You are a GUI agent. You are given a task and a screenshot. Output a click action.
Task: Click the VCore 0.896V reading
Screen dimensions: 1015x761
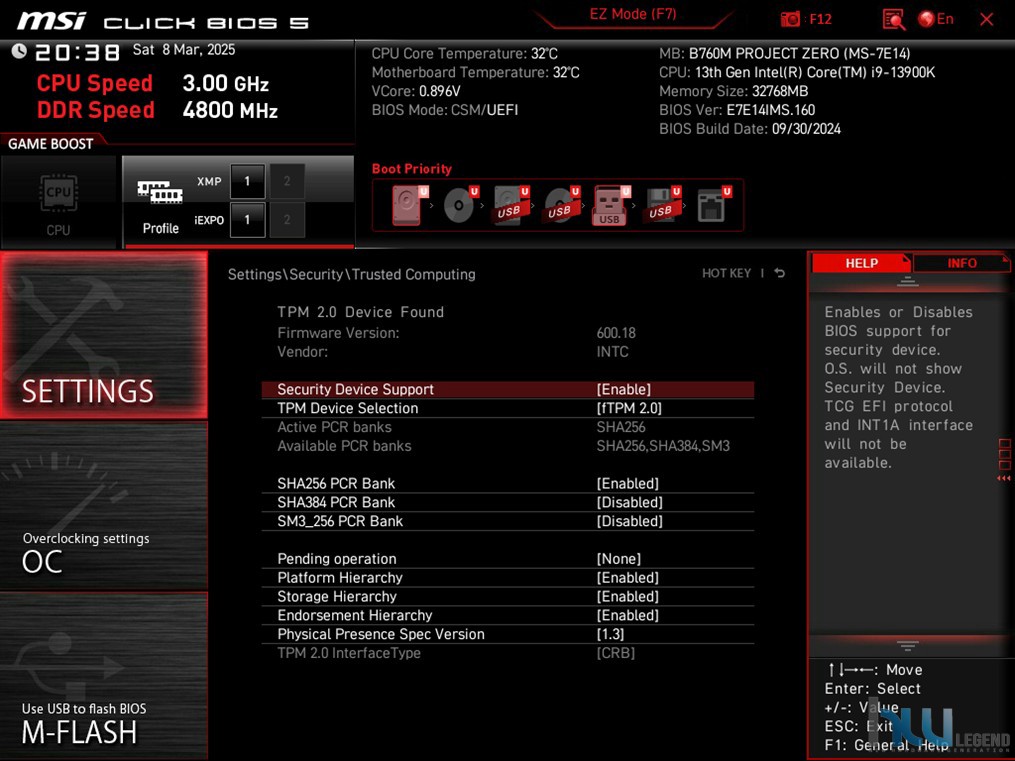pos(416,91)
